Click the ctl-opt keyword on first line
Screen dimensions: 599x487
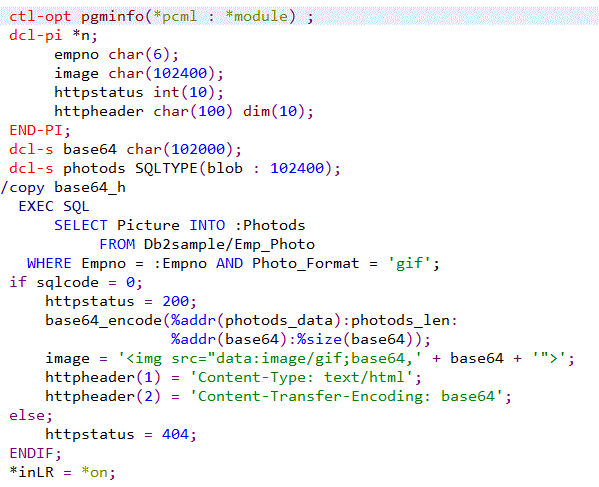coord(40,16)
